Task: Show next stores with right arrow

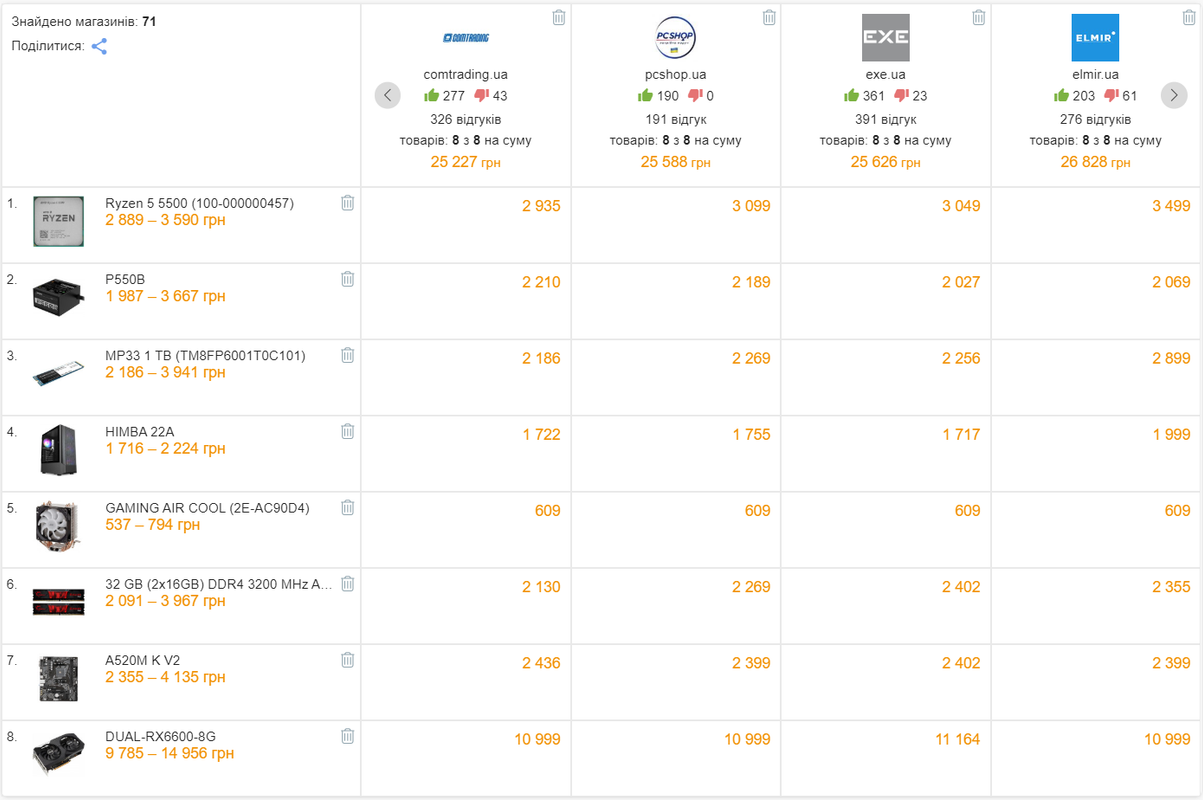Action: click(1174, 95)
